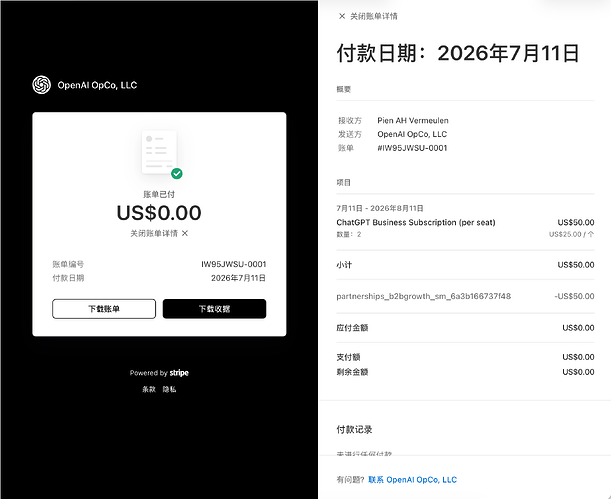Screen dimensions: 611x499
Task: Open the stripe link in the footer
Action: point(179,373)
